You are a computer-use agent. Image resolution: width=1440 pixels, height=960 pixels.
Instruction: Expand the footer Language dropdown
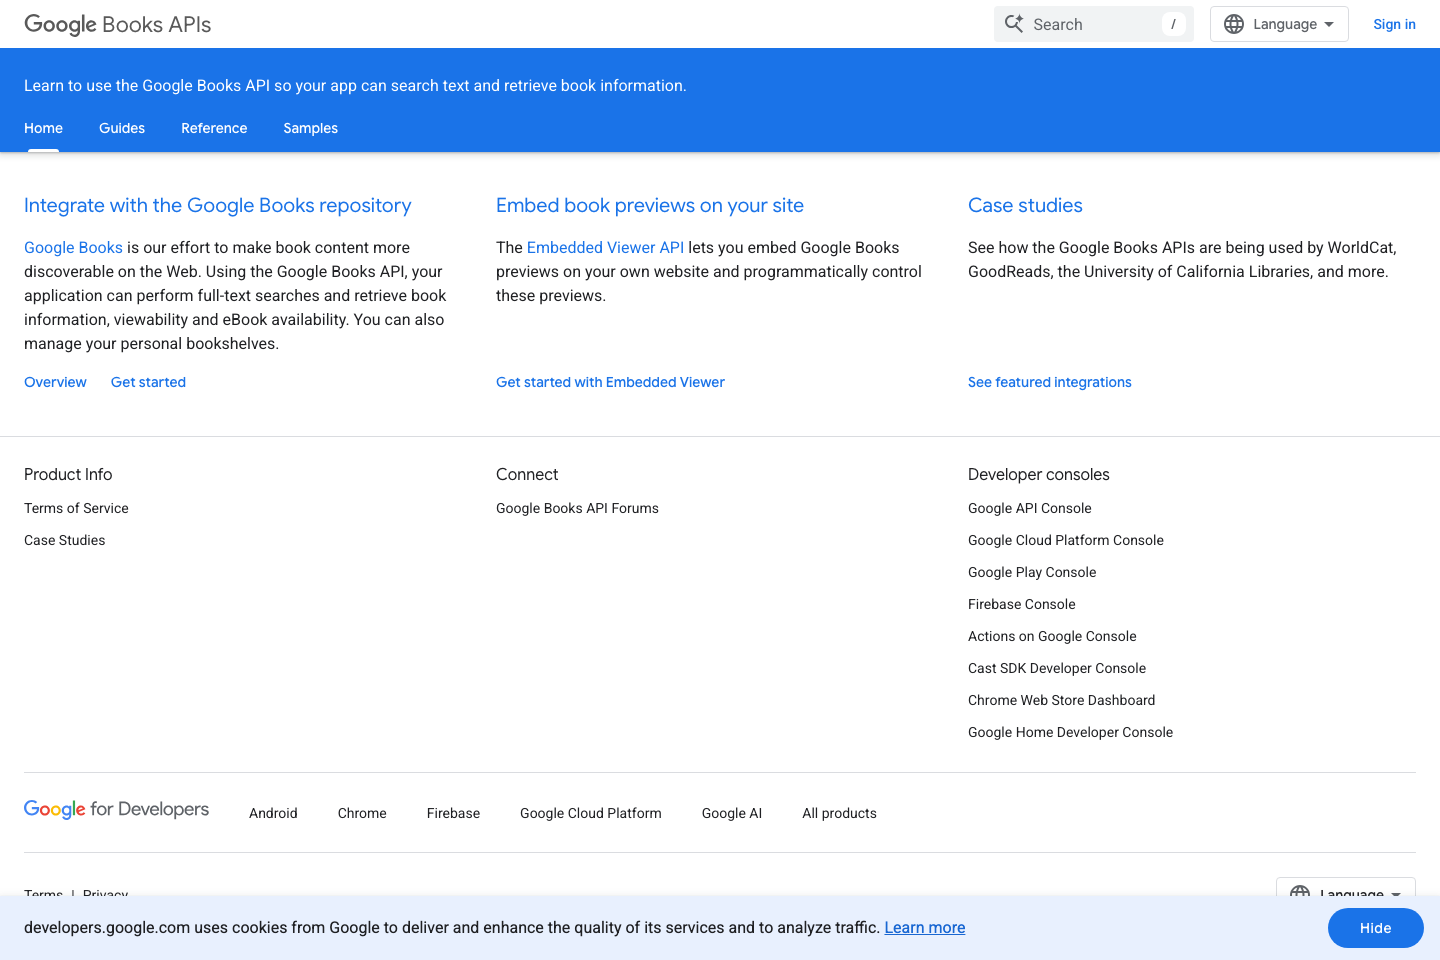point(1347,894)
